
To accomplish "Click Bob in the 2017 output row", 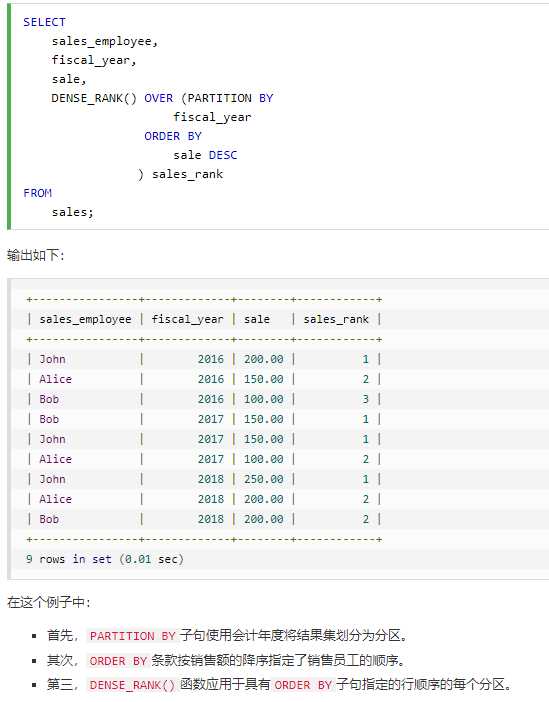I will (49, 419).
